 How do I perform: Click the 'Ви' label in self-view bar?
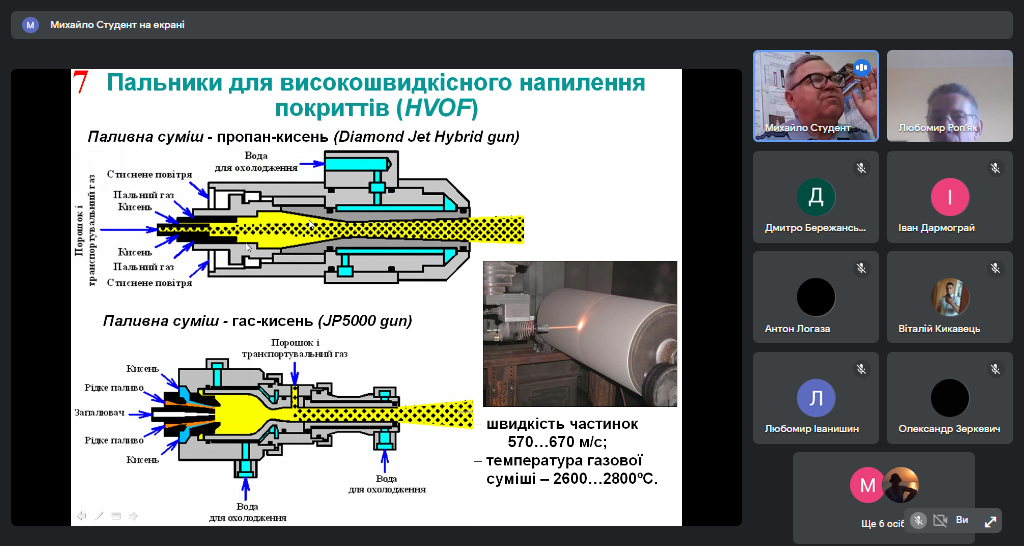(x=963, y=521)
